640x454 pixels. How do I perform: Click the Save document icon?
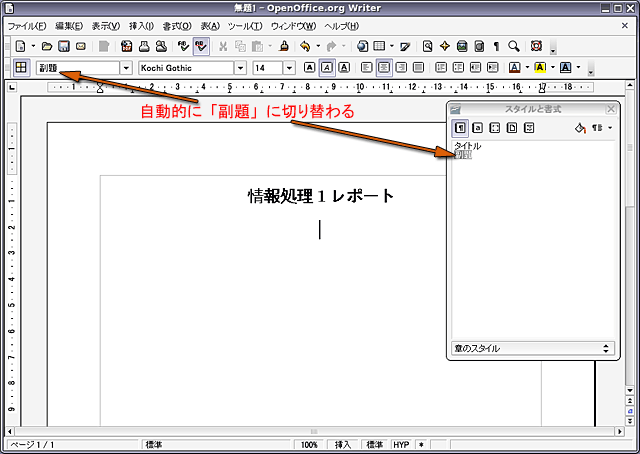coord(64,46)
